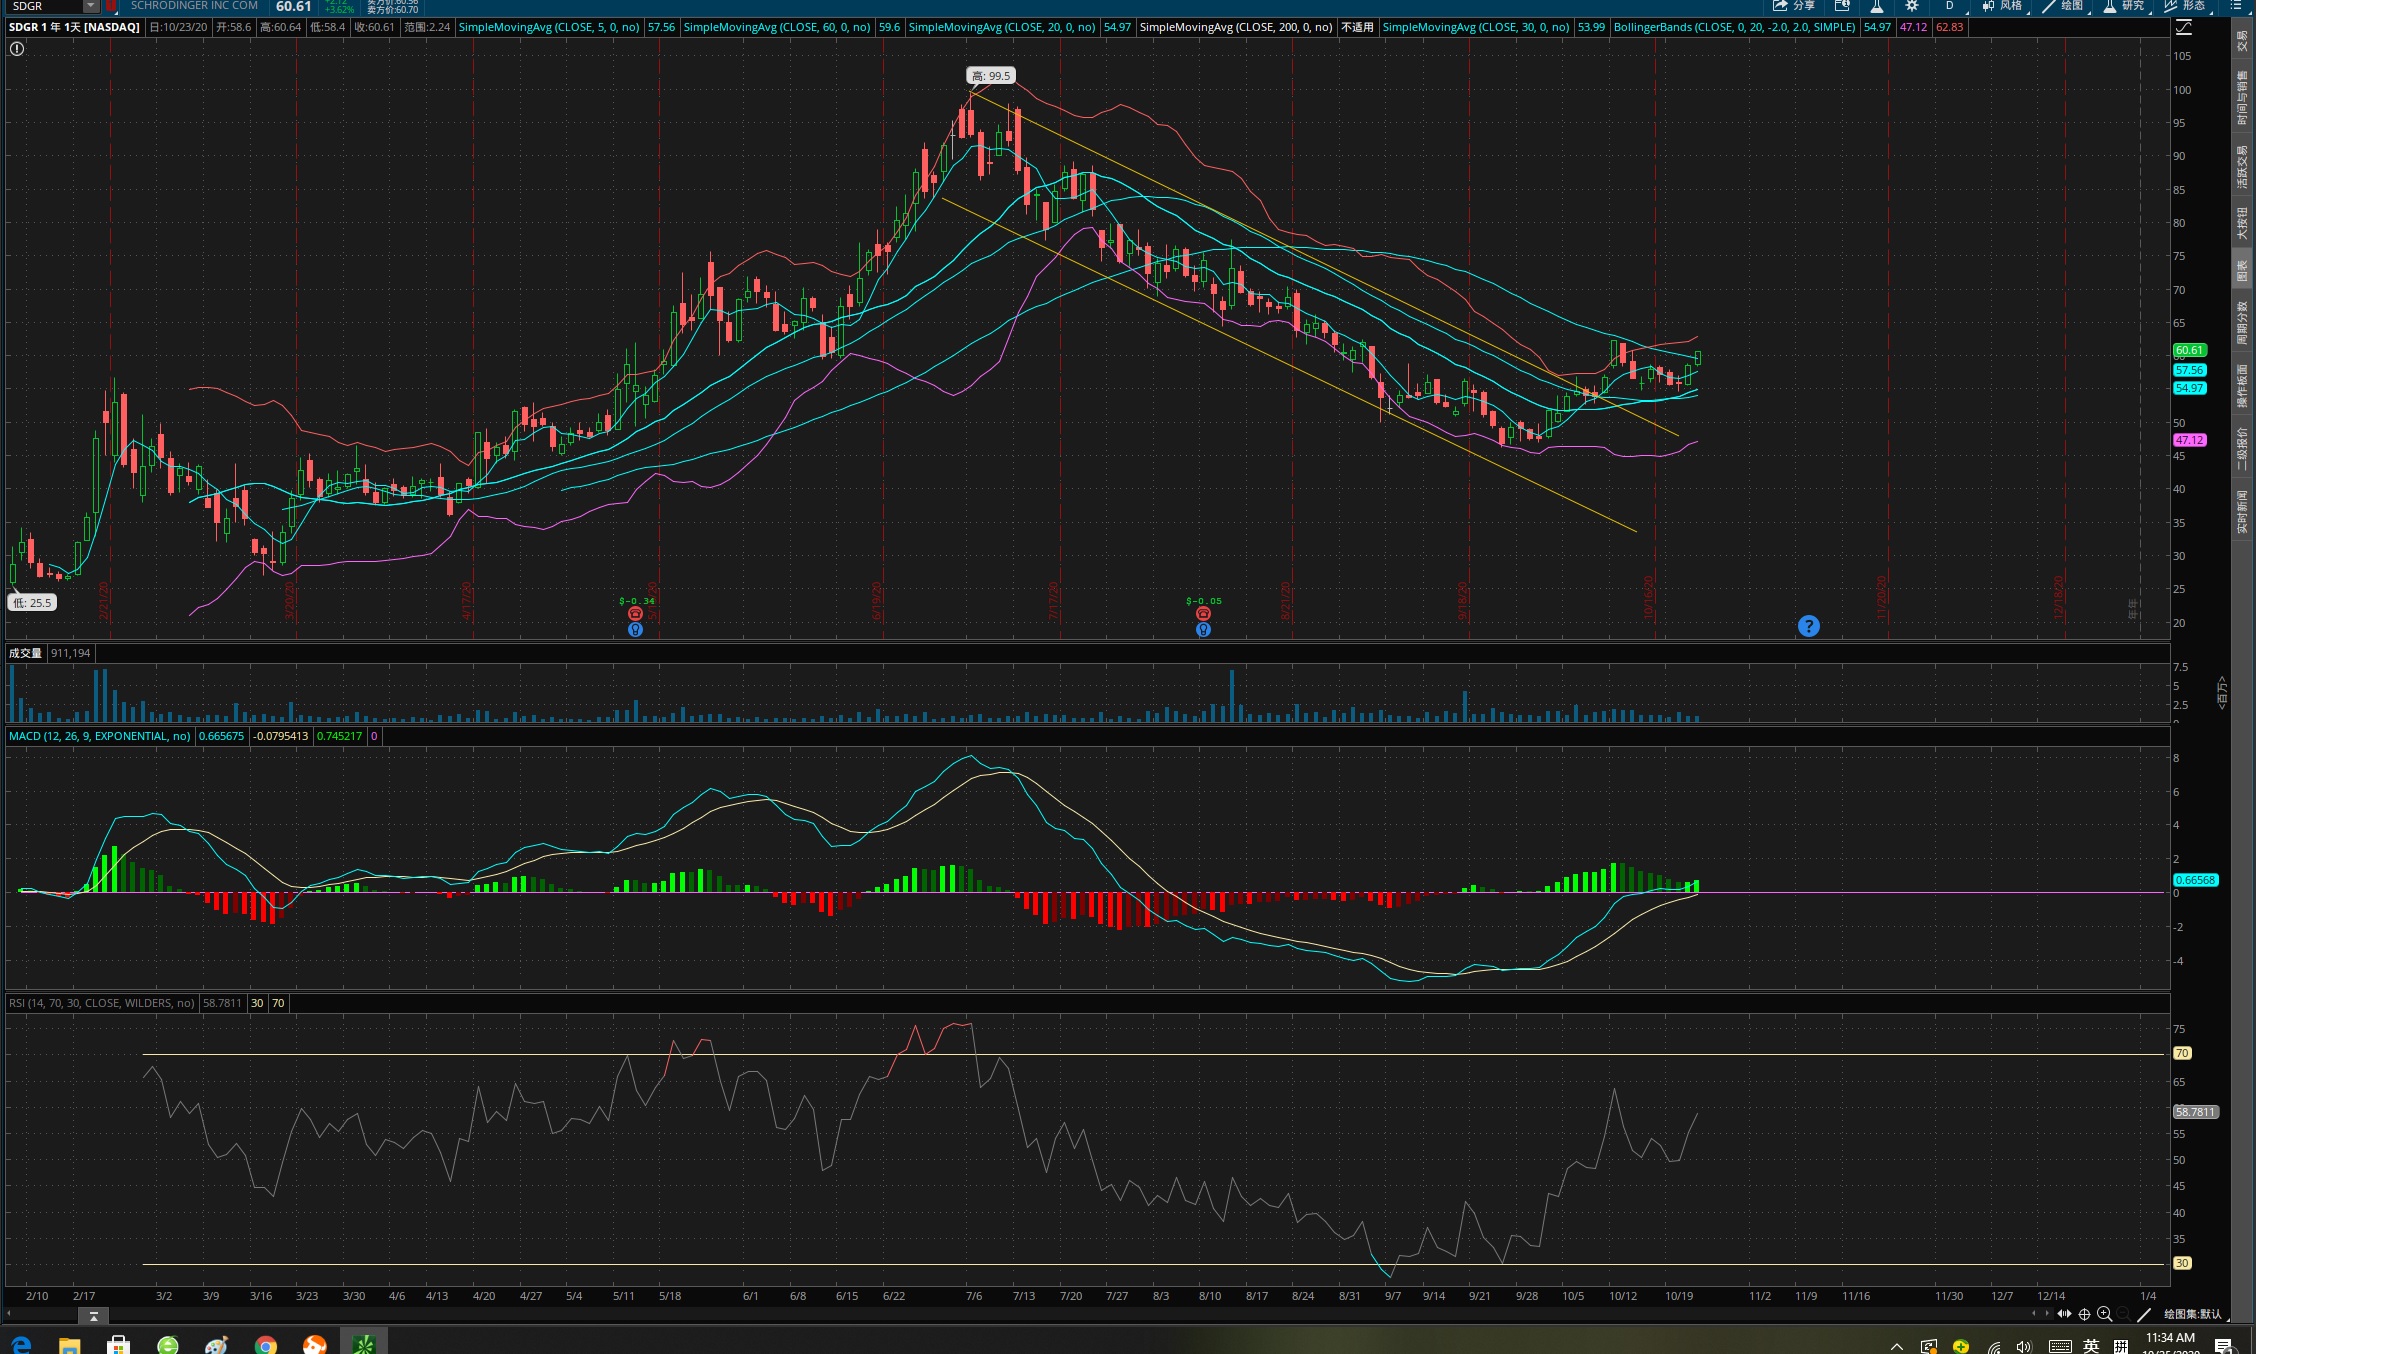Open the D timeframe dropdown

click(x=1949, y=6)
